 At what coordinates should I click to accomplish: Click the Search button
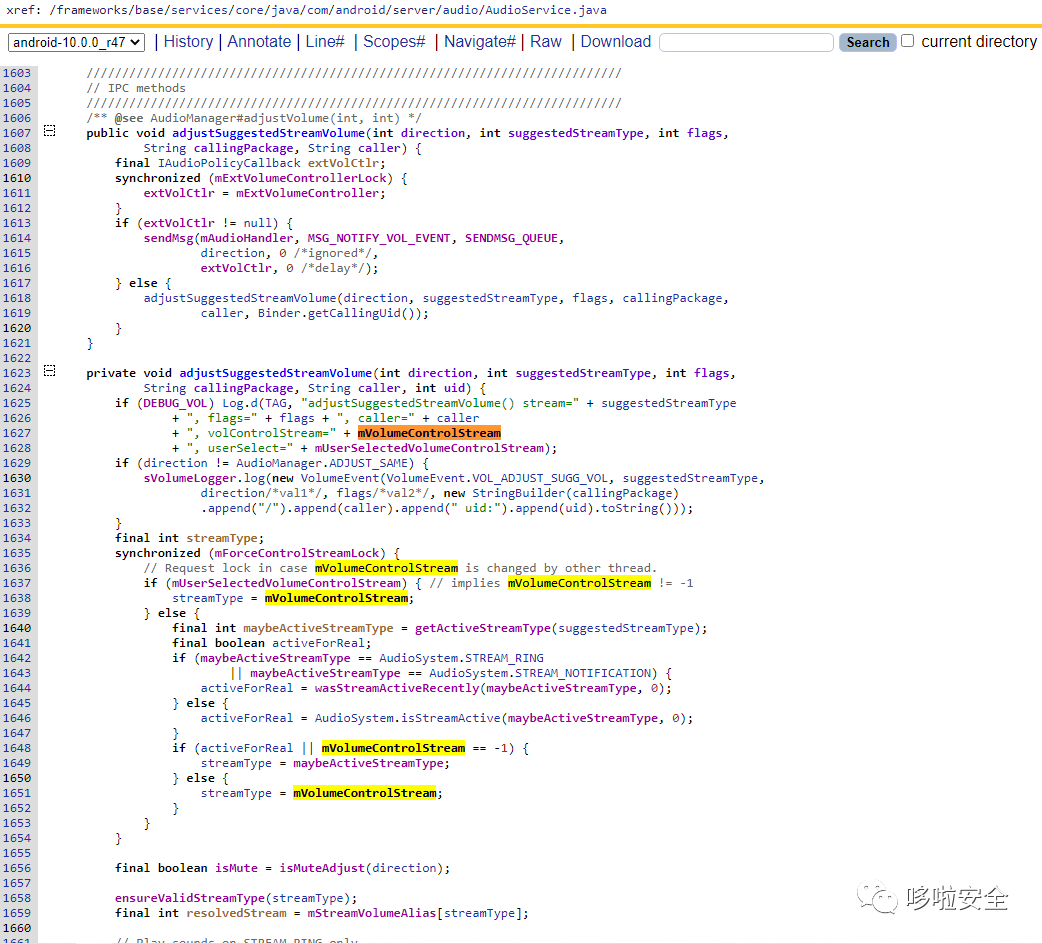(x=867, y=43)
